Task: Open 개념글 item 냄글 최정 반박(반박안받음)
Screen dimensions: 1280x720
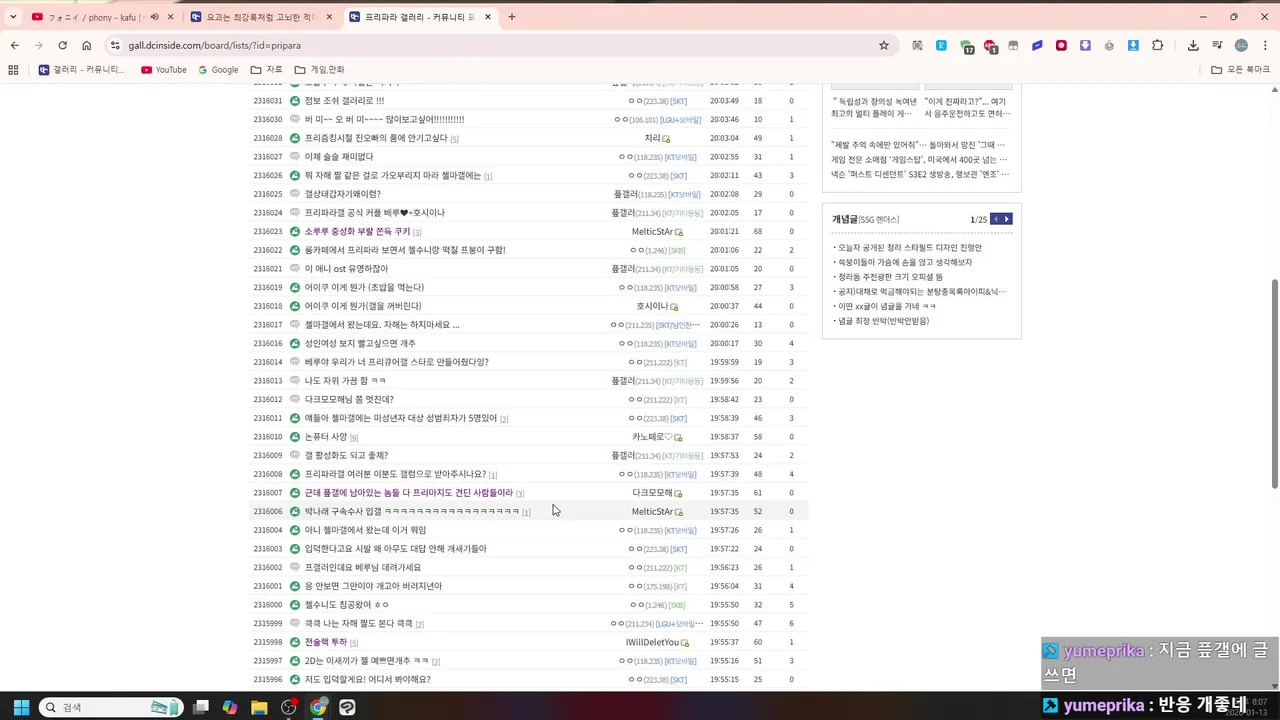Action: [x=884, y=321]
